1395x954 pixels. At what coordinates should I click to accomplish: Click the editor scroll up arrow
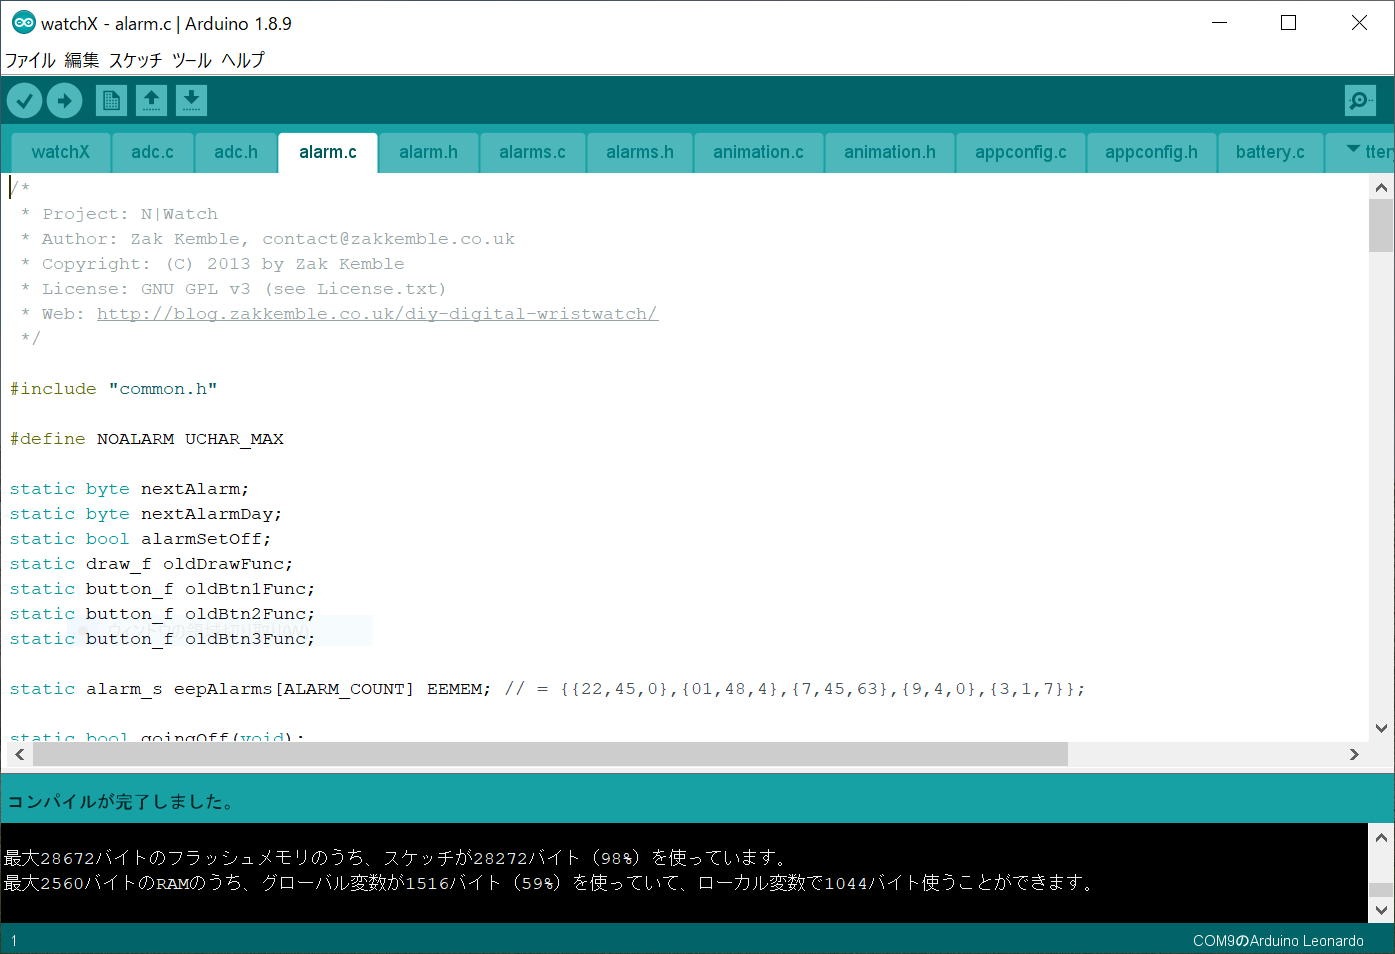click(x=1381, y=188)
